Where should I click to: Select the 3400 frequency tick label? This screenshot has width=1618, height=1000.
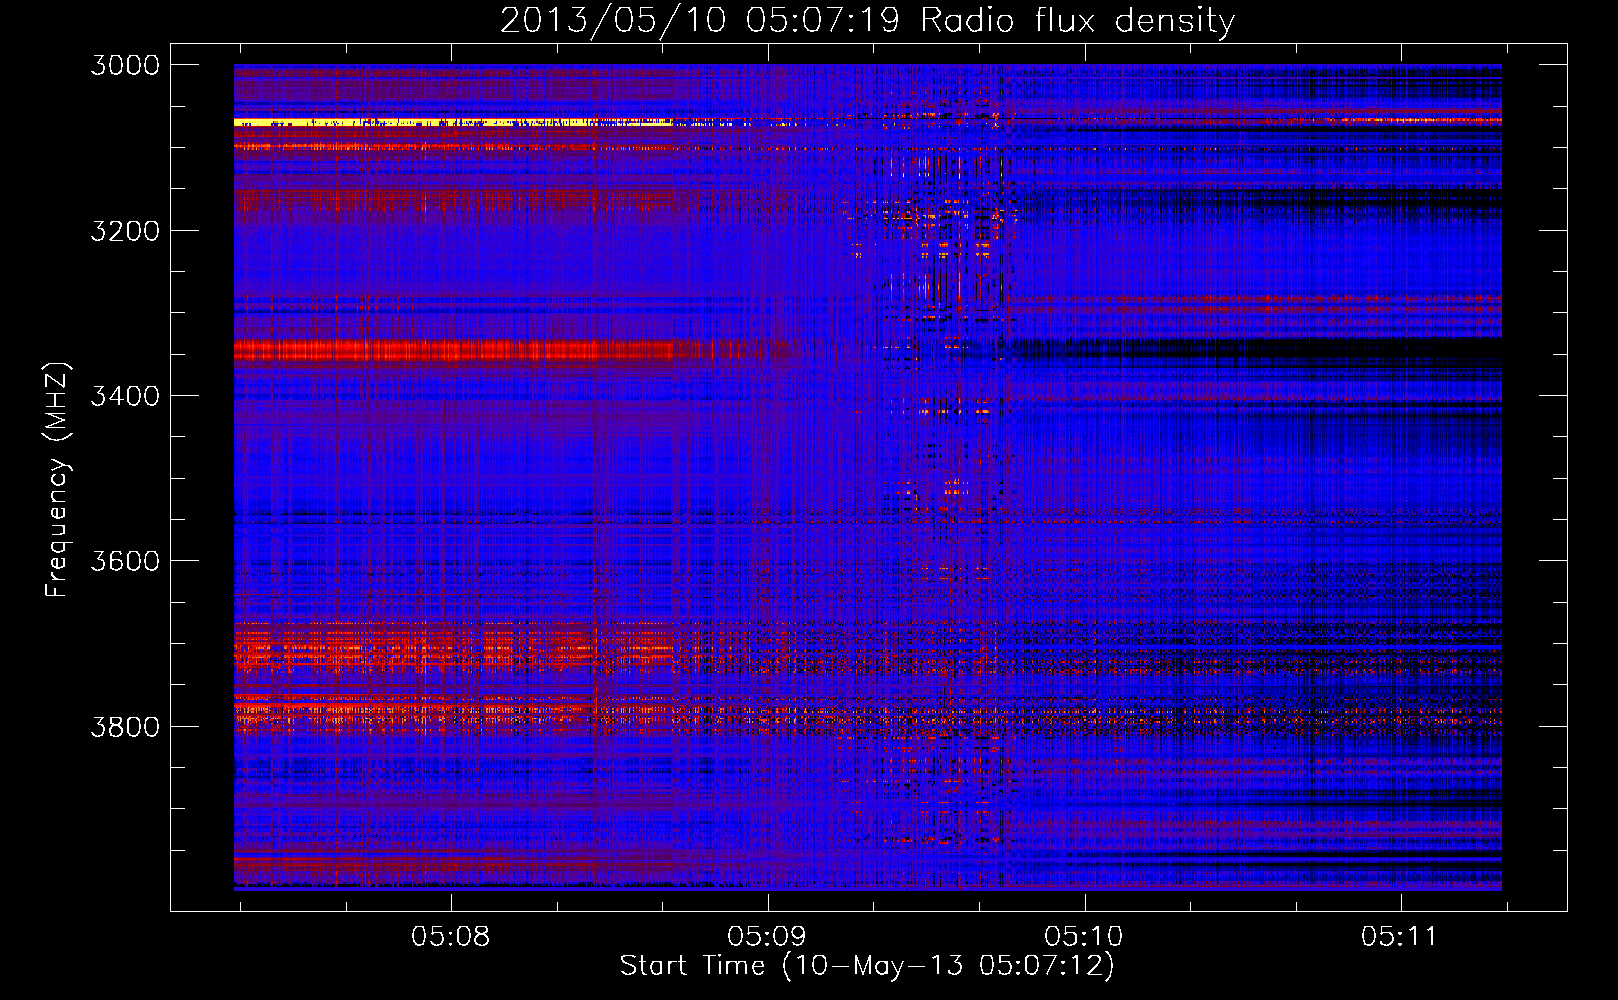tap(125, 396)
